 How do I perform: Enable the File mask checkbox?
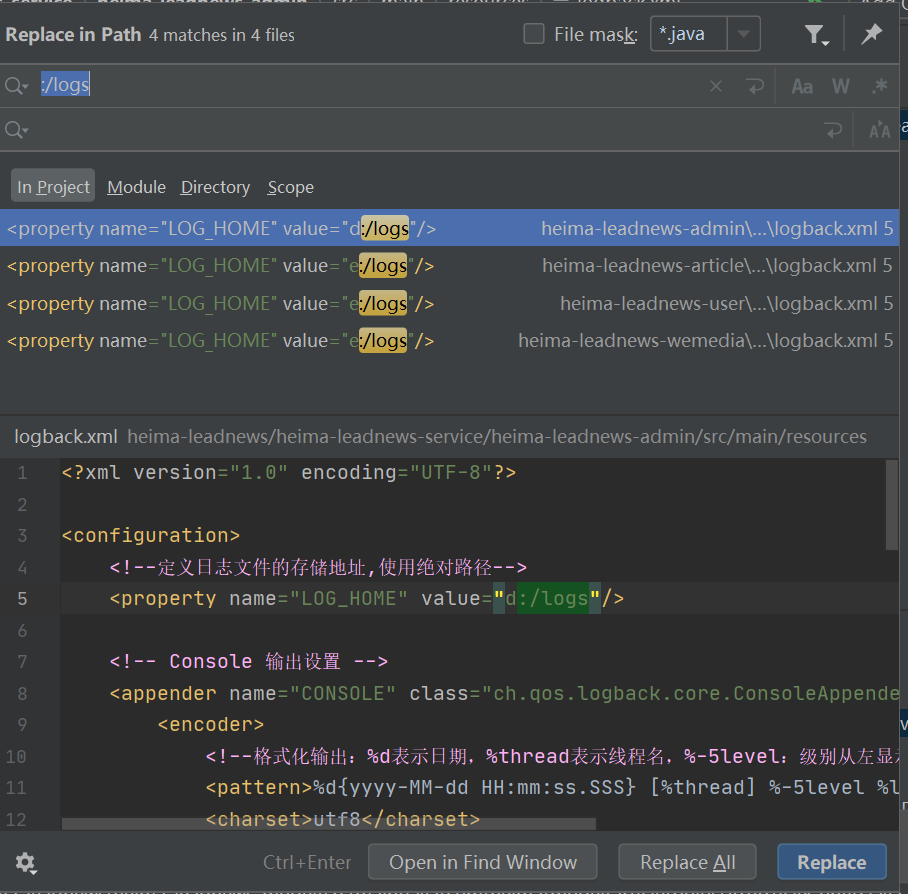click(533, 34)
